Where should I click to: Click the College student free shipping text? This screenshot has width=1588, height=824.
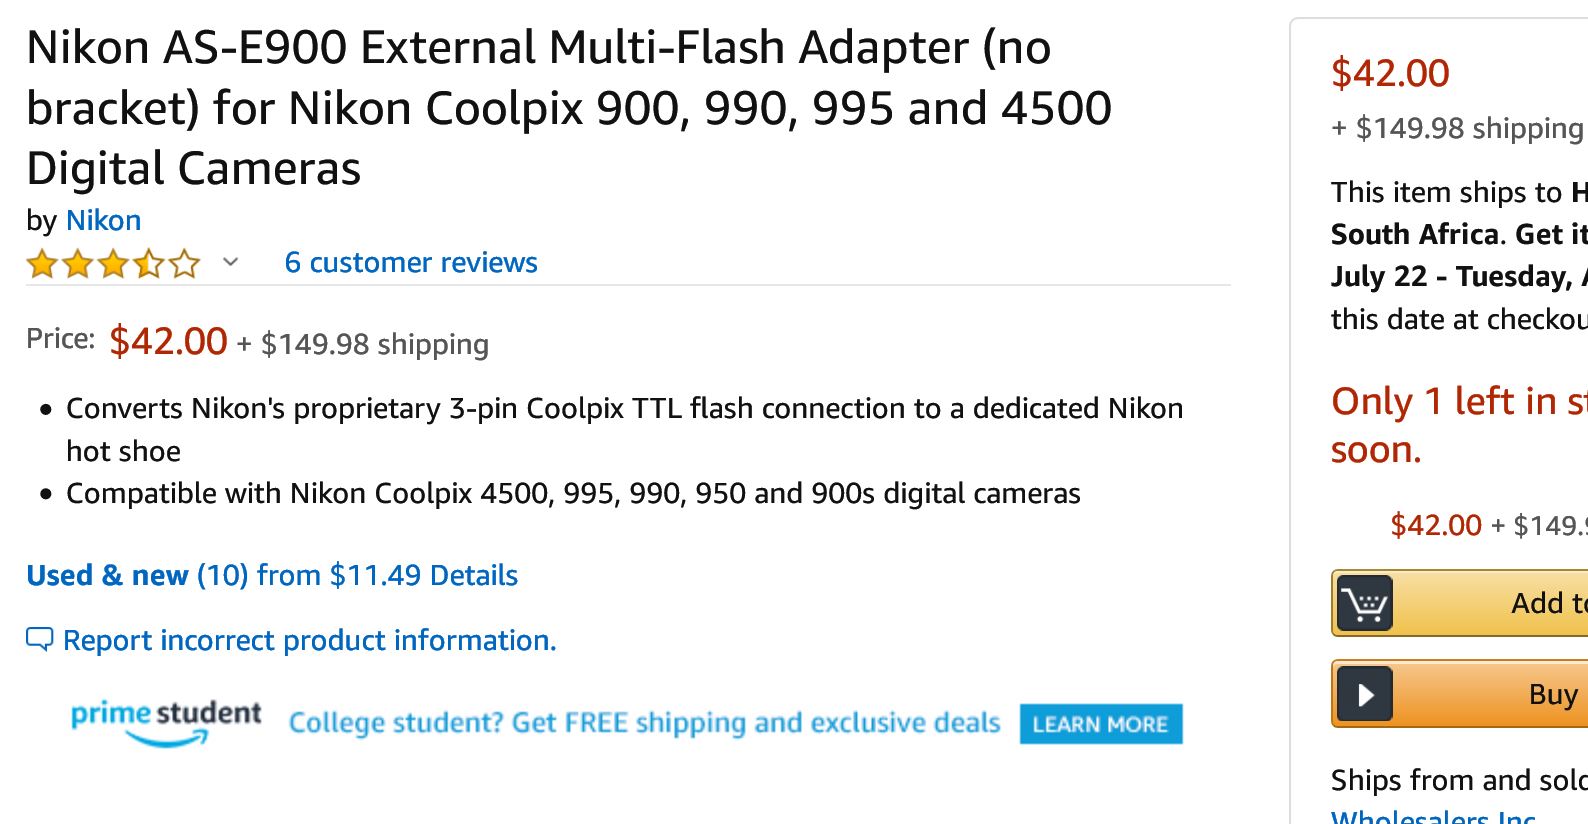pos(644,722)
